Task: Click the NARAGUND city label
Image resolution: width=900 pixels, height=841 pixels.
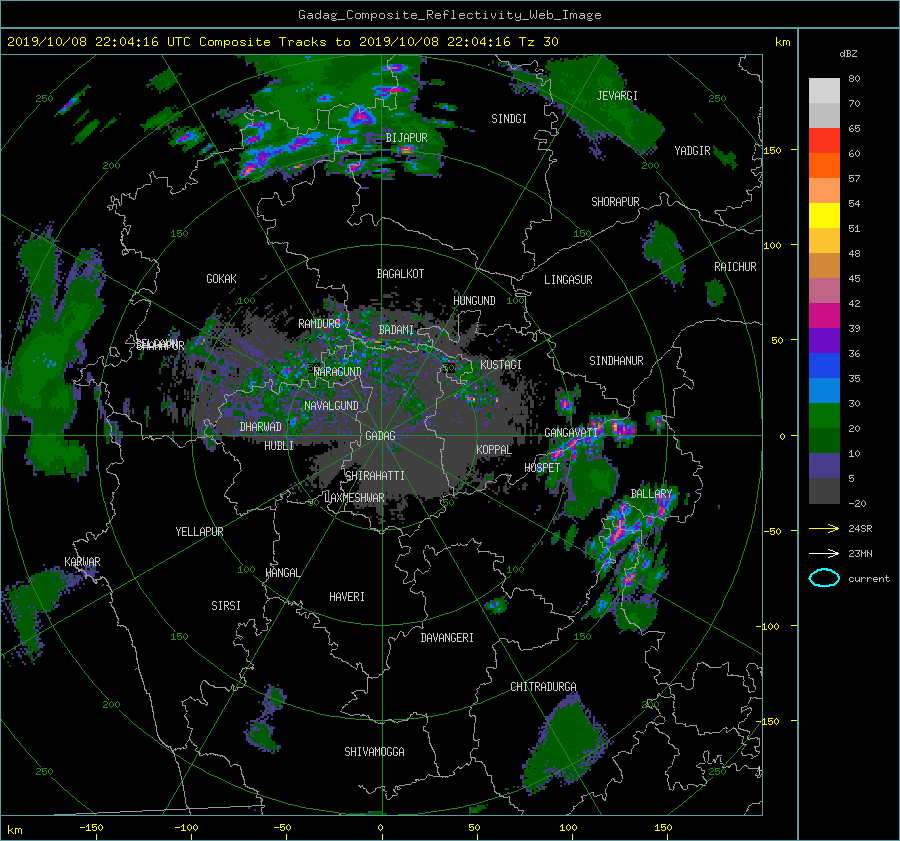Action: click(338, 372)
